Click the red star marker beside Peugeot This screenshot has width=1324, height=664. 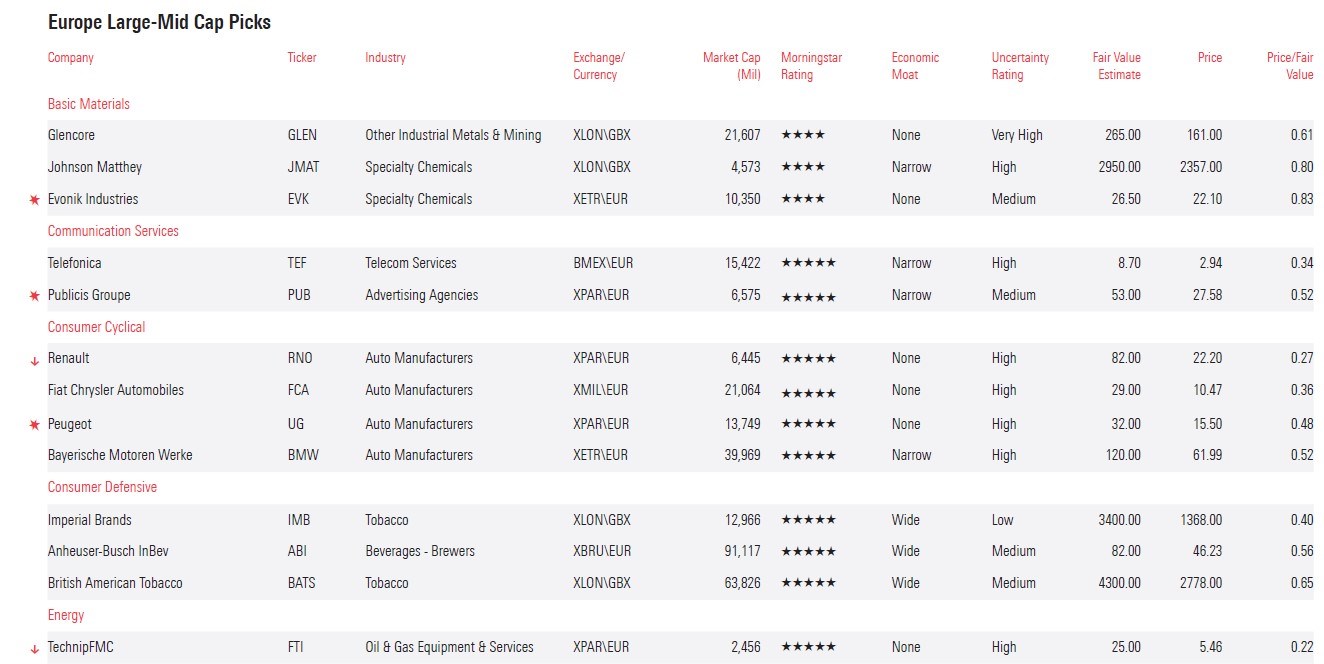[35, 425]
